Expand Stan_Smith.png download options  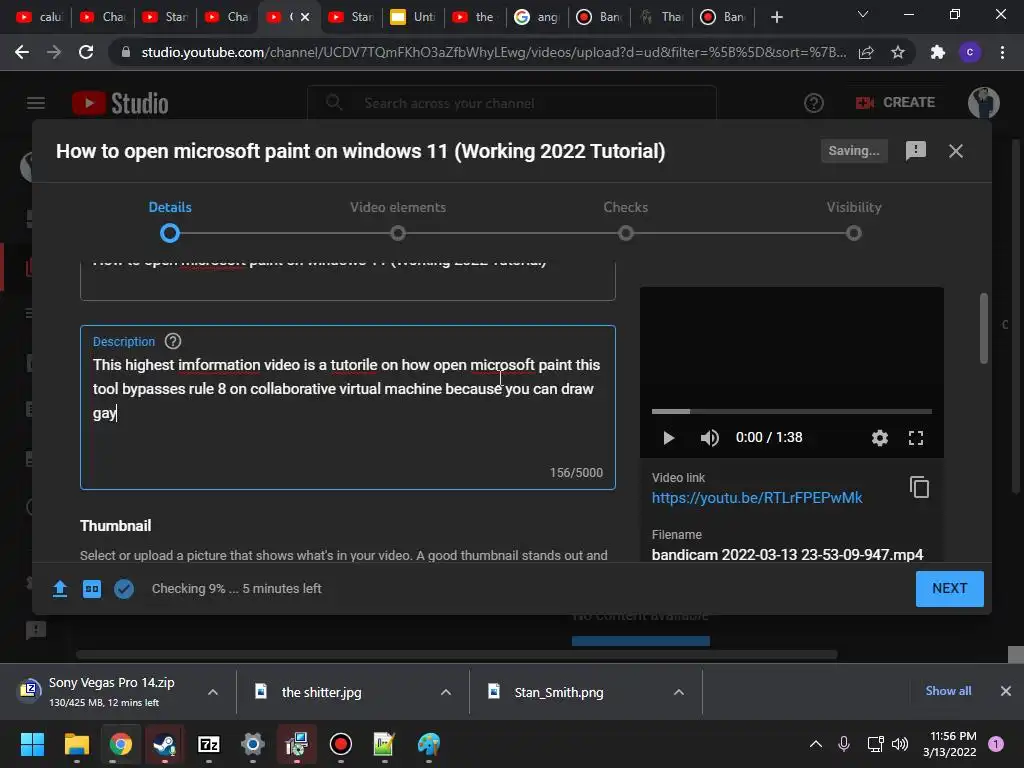tap(679, 692)
